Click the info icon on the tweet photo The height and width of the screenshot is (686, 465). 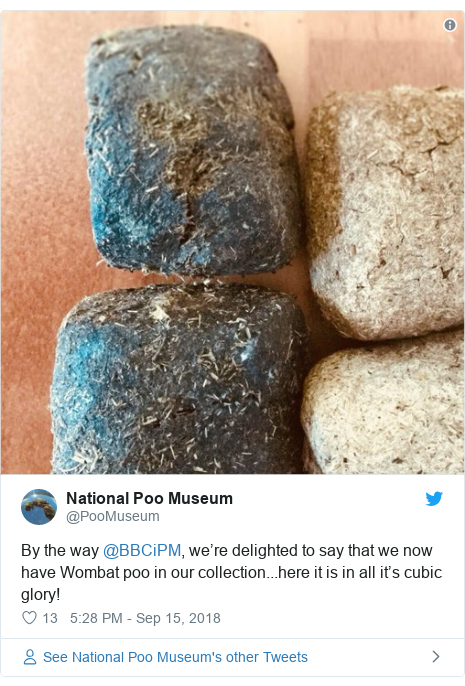[x=450, y=25]
